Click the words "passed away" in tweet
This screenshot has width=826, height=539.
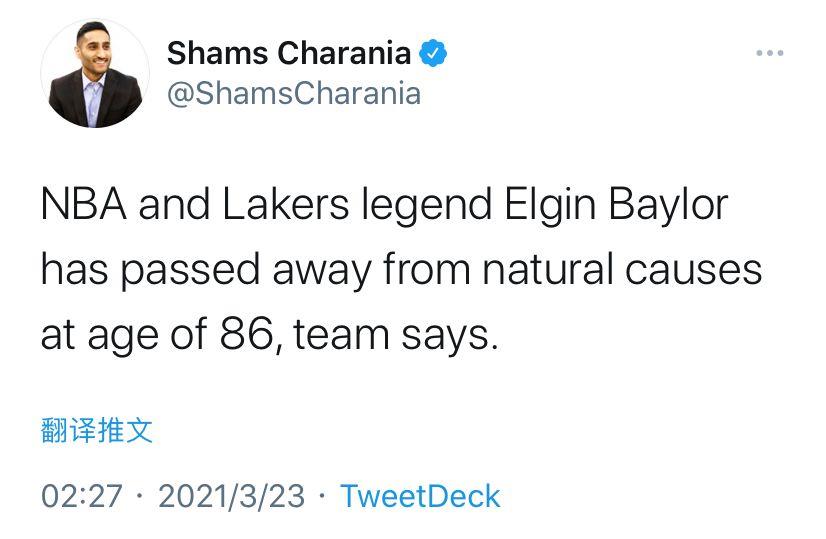click(x=245, y=271)
